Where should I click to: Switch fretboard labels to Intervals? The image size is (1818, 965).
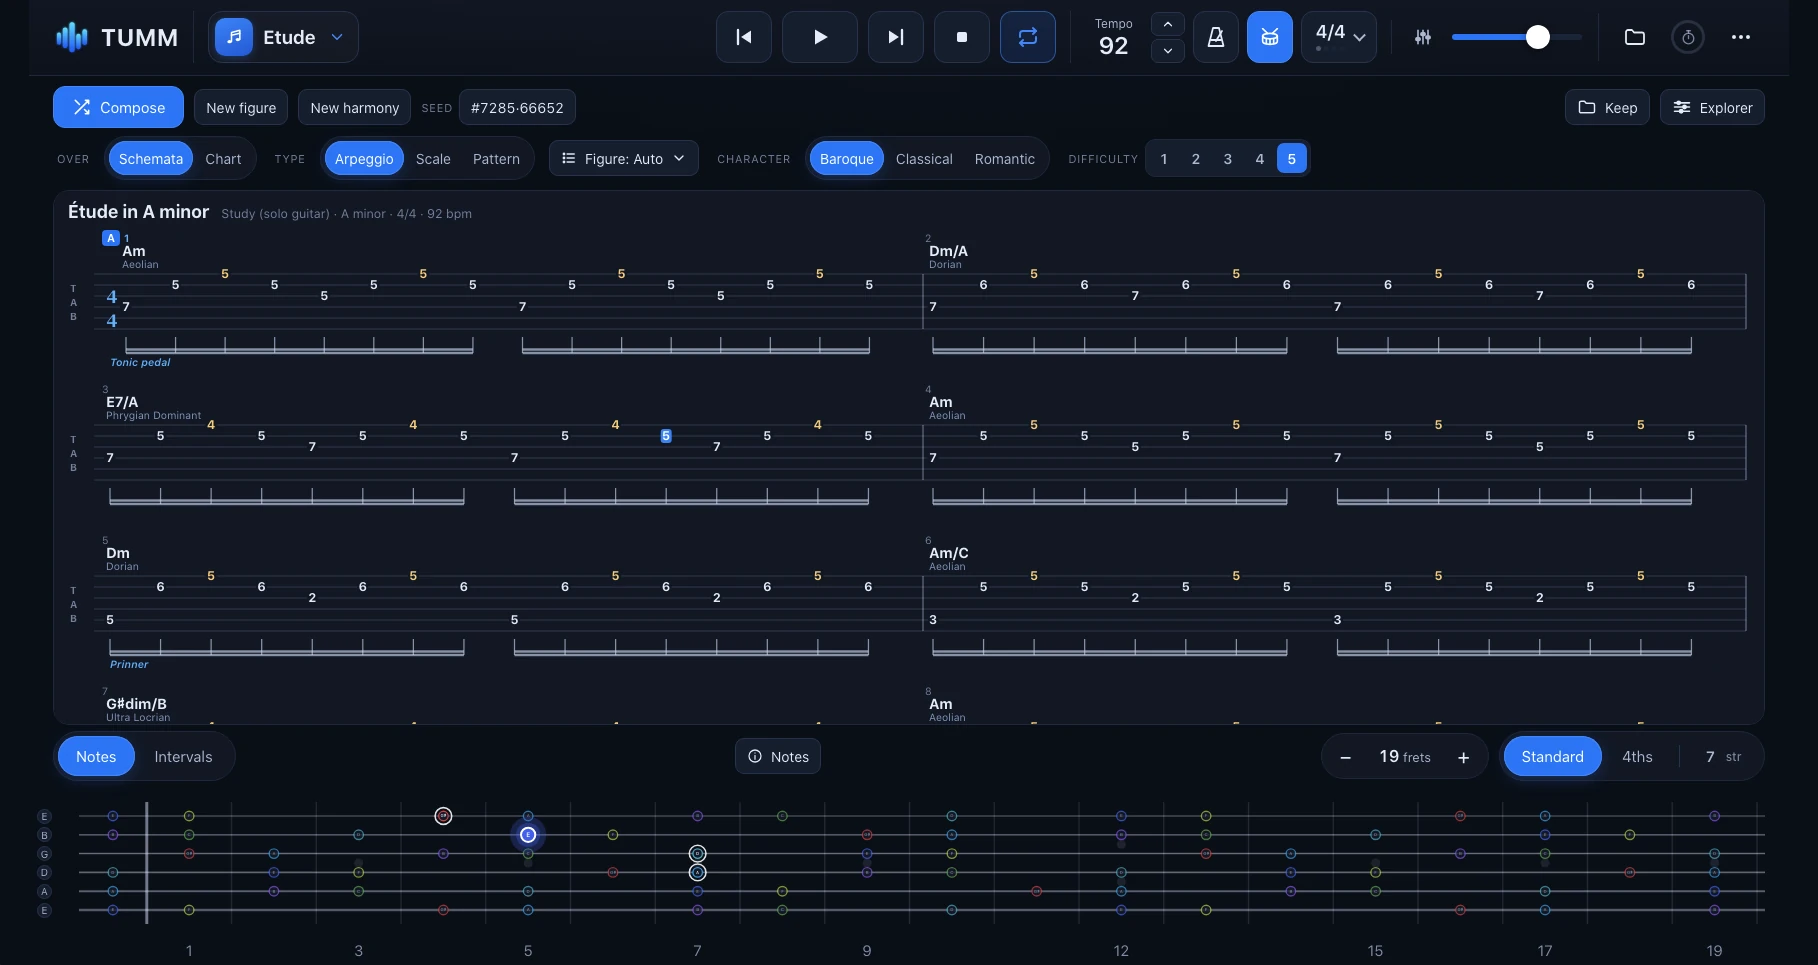click(183, 756)
